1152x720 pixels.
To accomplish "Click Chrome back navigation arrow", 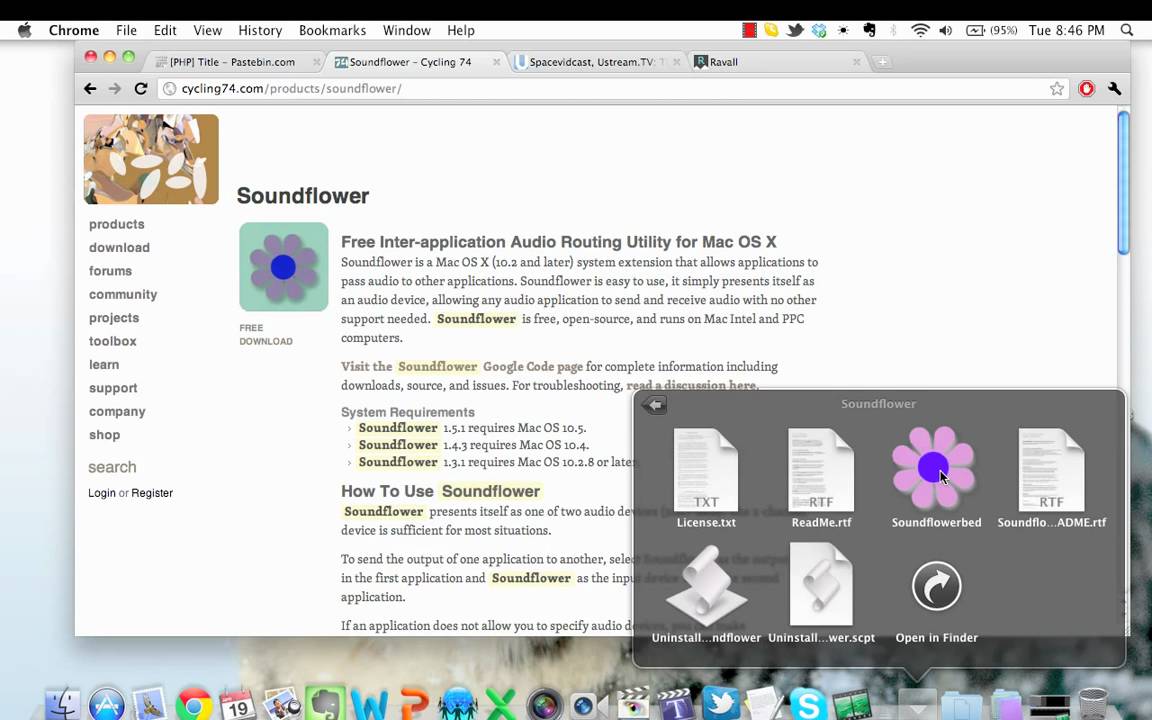I will point(90,89).
